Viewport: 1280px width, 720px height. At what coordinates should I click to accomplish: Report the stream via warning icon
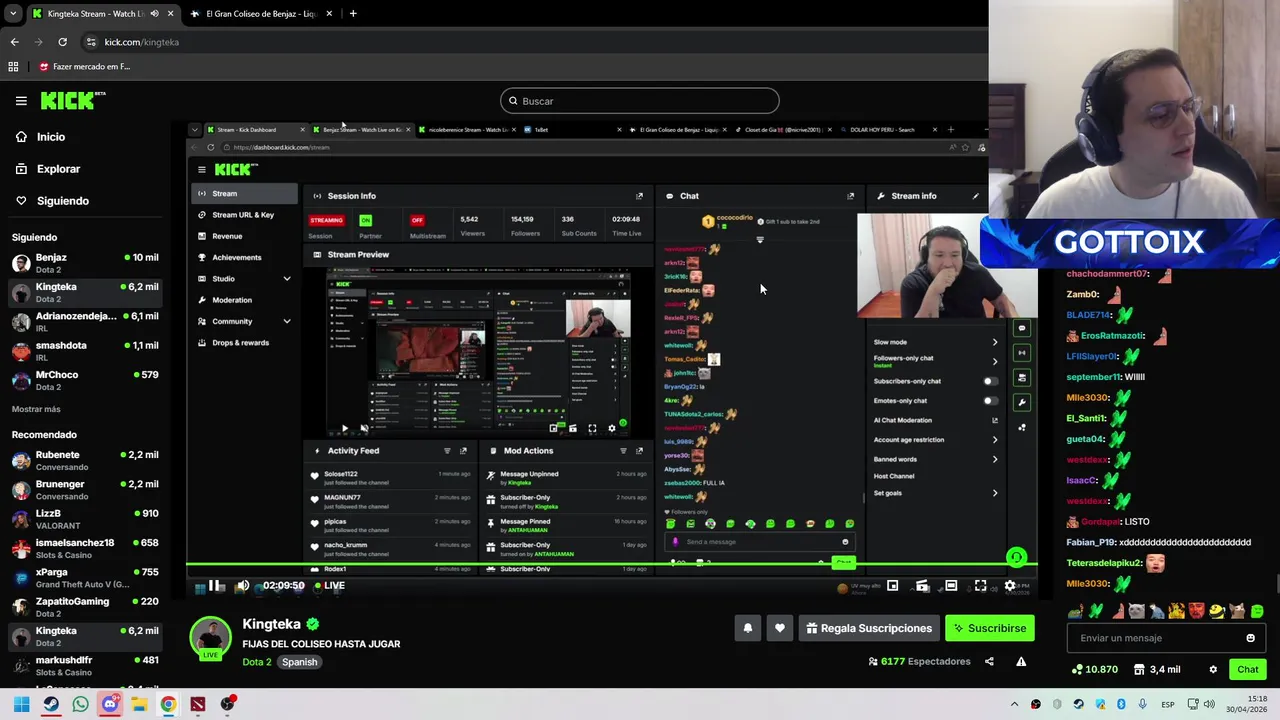pos(1021,661)
